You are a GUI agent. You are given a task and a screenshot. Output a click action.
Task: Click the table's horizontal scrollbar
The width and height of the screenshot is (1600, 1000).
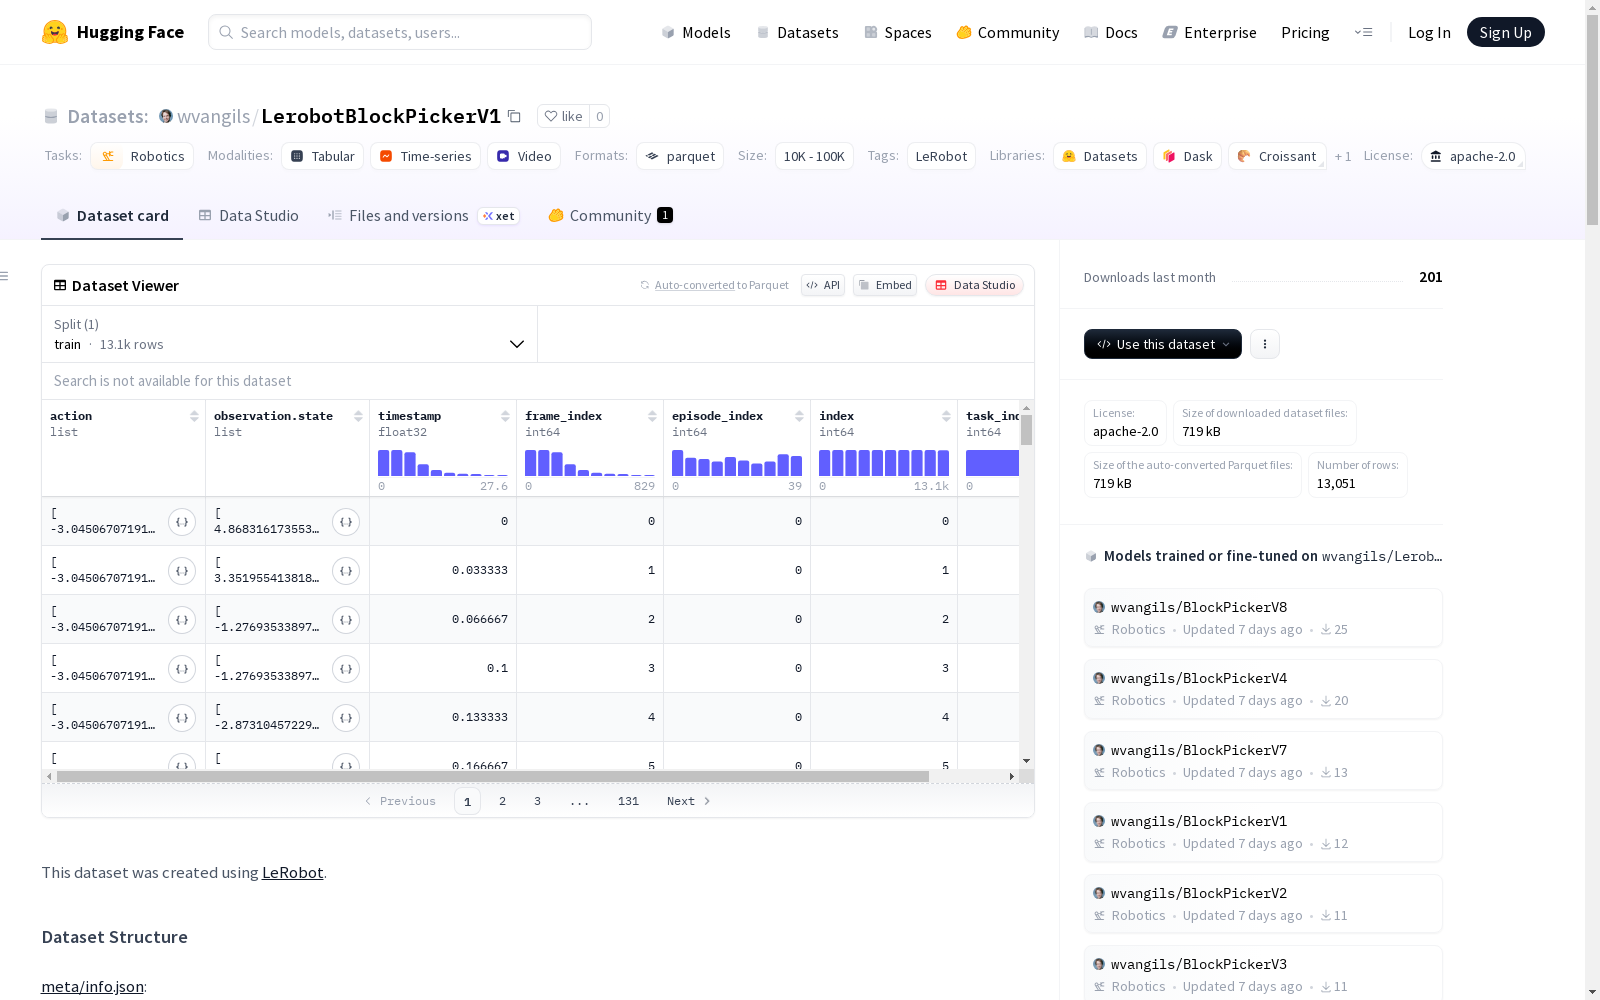tap(493, 776)
